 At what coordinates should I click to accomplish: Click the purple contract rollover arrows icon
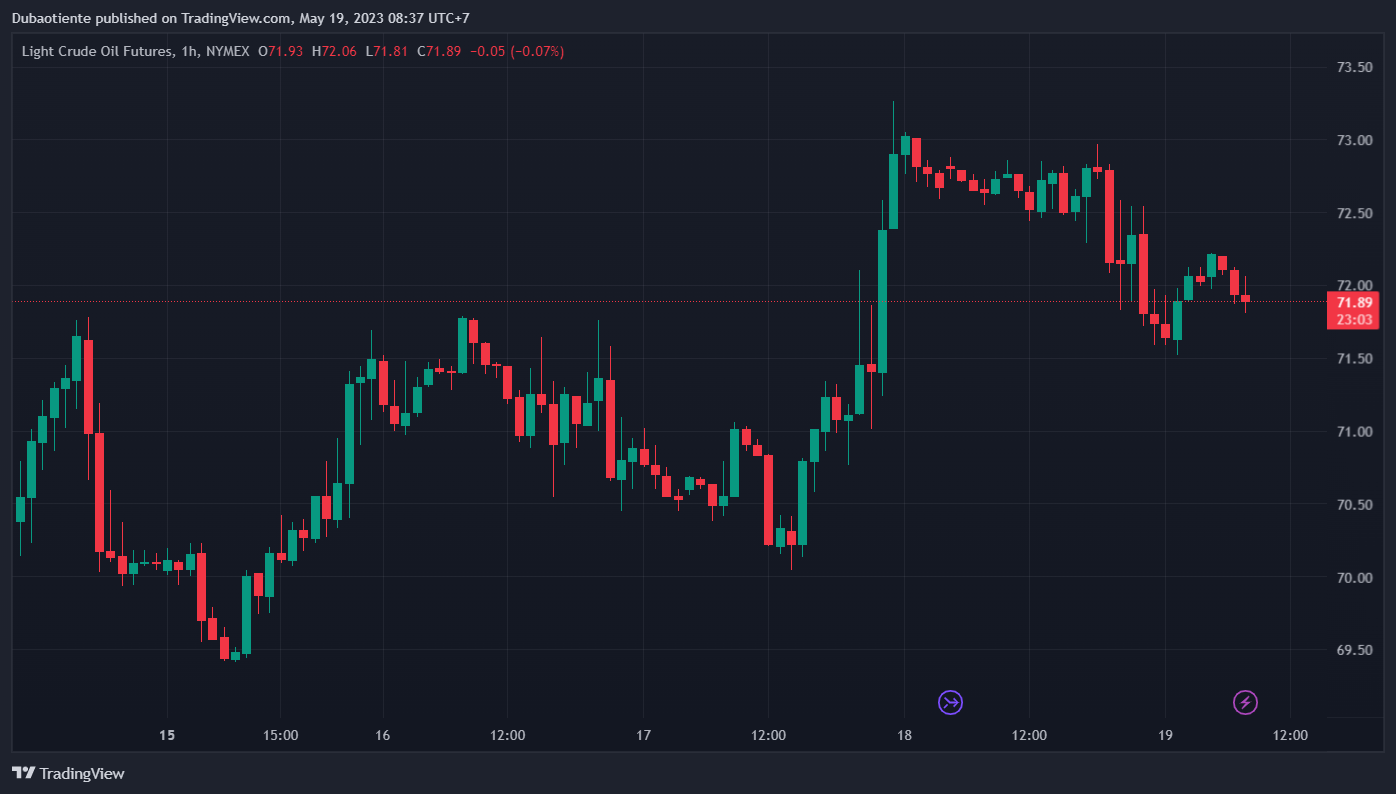(x=950, y=702)
